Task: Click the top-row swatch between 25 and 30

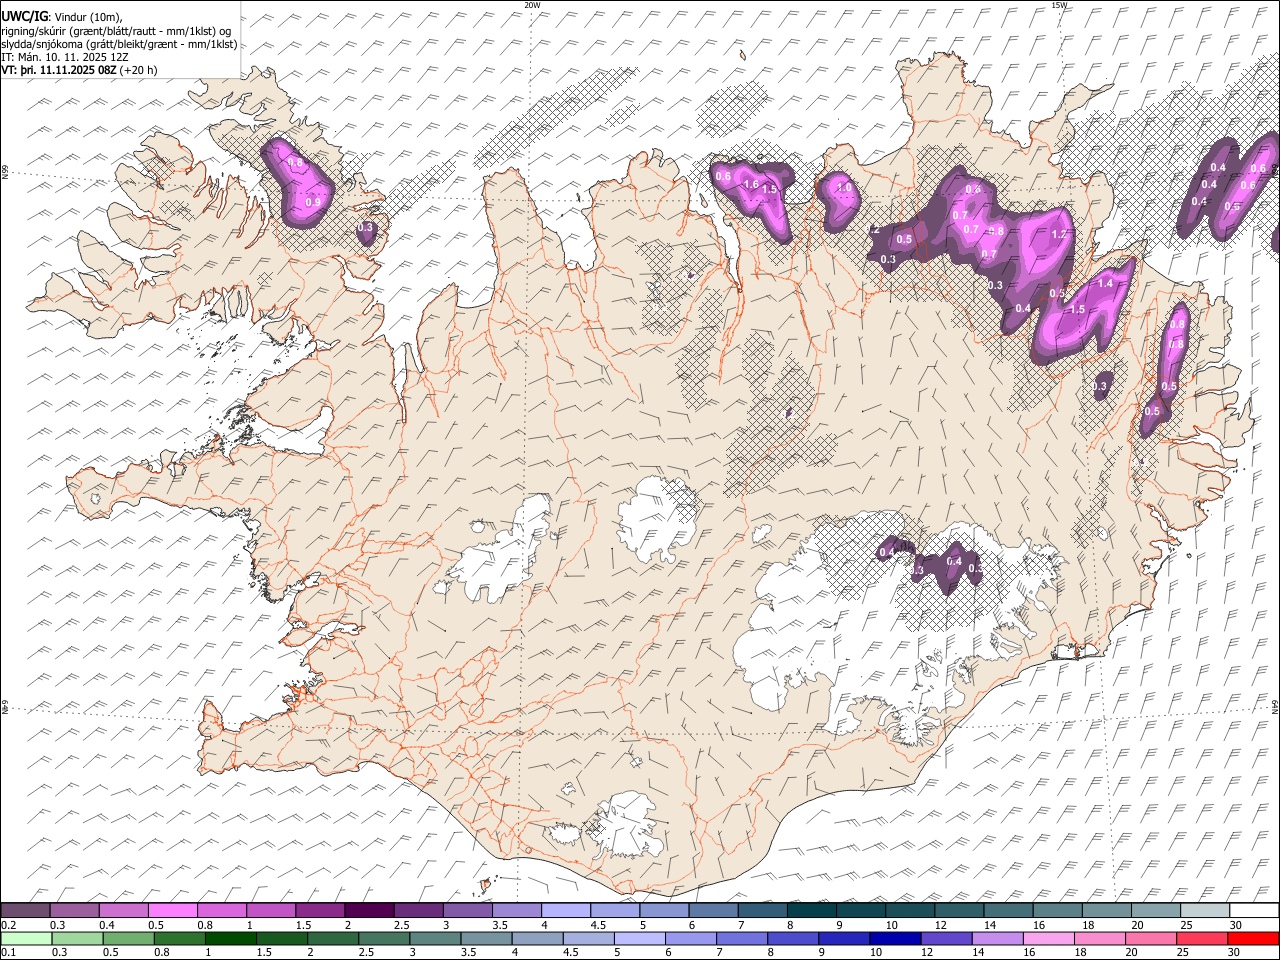Action: (x=1205, y=911)
